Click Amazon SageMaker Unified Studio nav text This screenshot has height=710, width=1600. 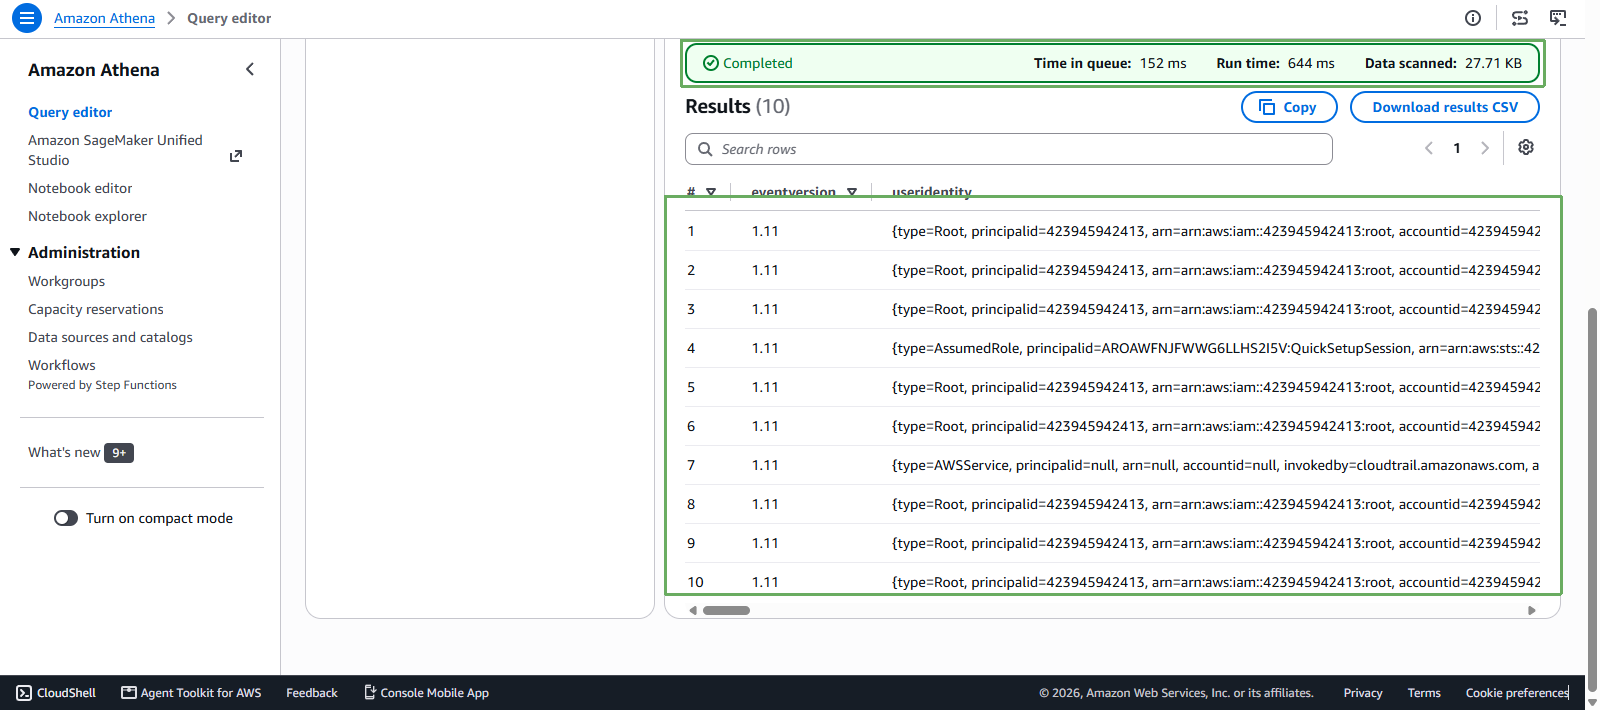click(115, 150)
